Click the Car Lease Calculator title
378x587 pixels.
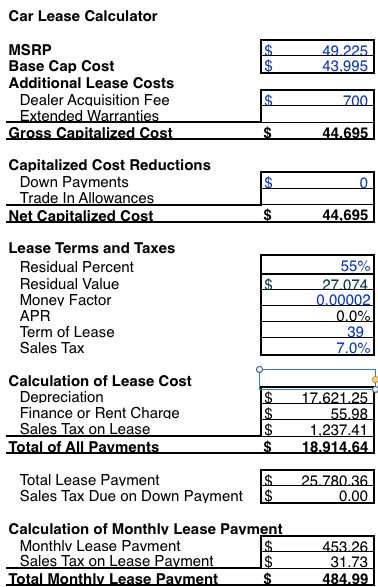(x=83, y=16)
